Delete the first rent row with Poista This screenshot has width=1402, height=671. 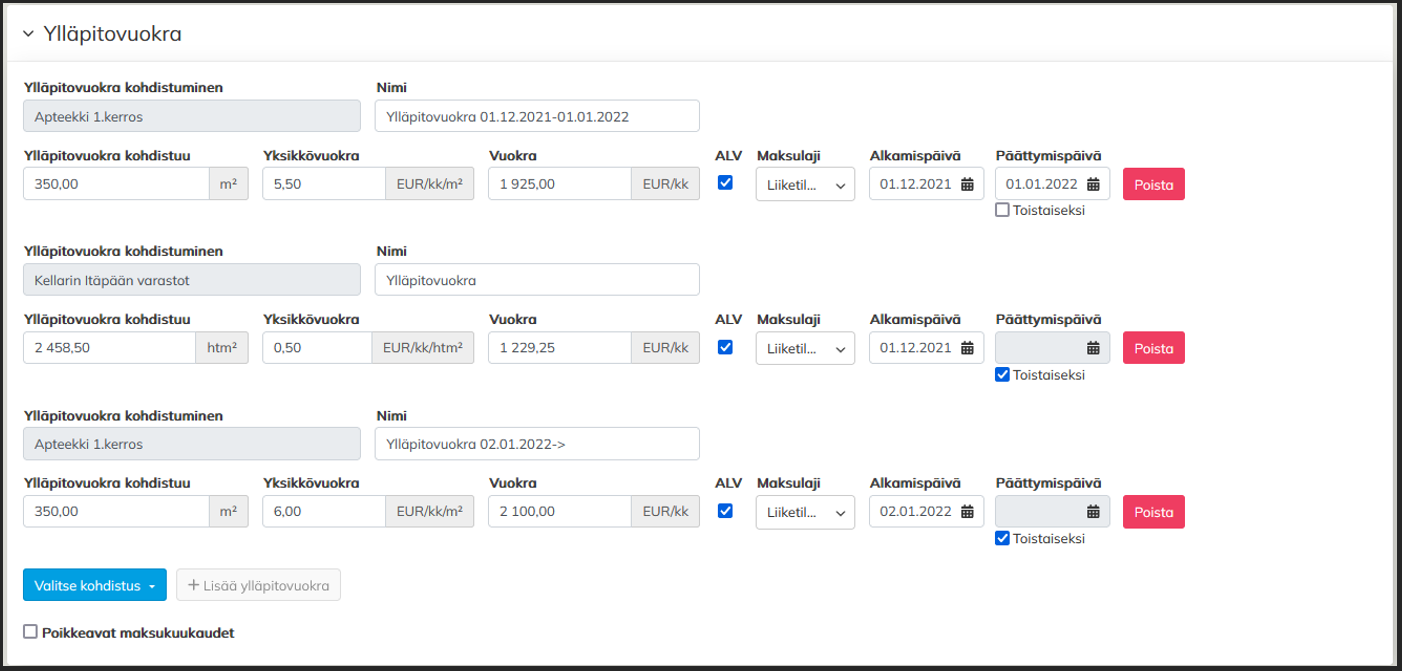coord(1153,184)
